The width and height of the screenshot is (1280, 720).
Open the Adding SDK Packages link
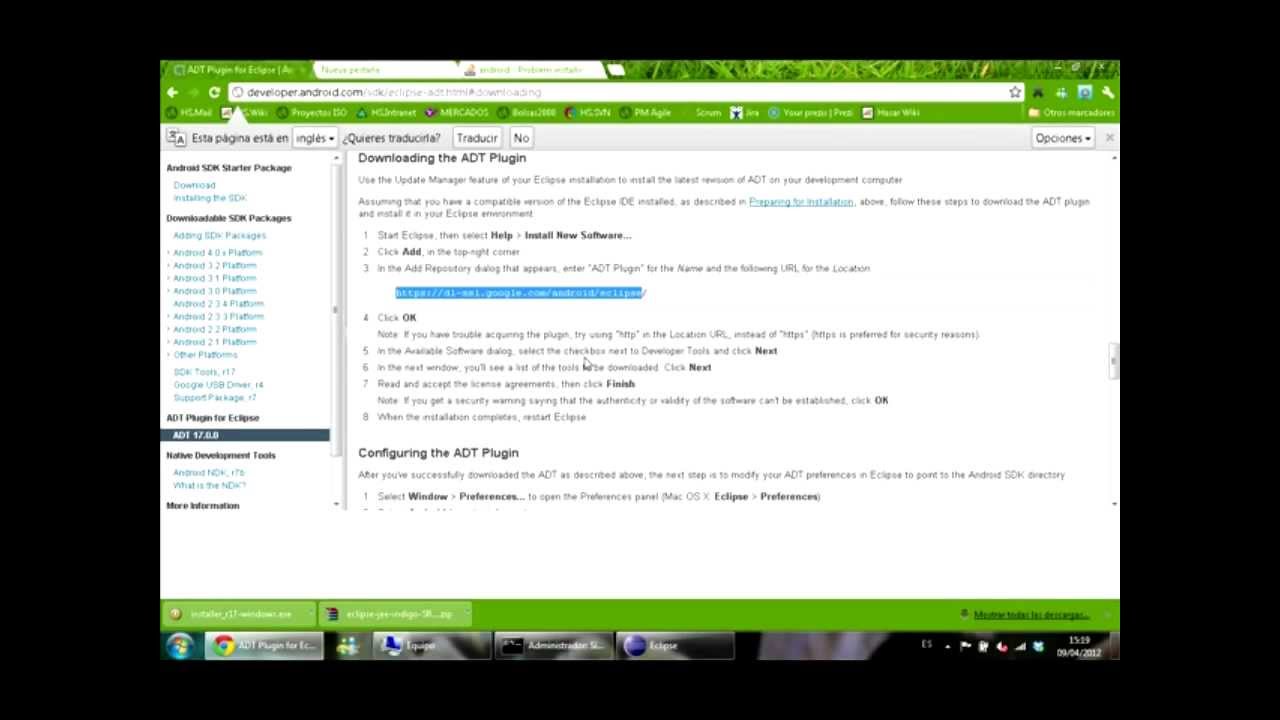point(219,236)
